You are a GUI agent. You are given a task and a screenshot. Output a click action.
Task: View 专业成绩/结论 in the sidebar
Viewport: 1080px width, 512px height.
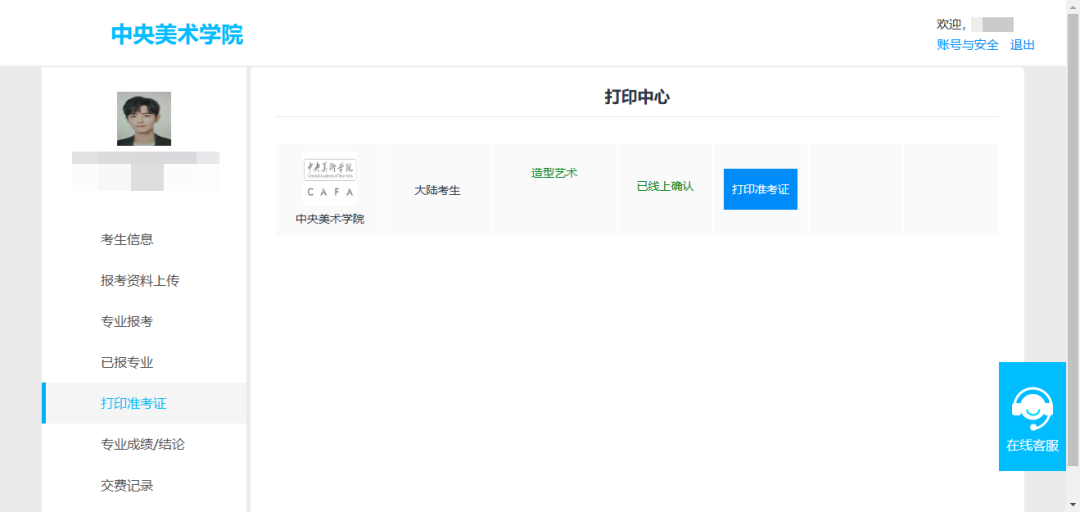point(143,445)
